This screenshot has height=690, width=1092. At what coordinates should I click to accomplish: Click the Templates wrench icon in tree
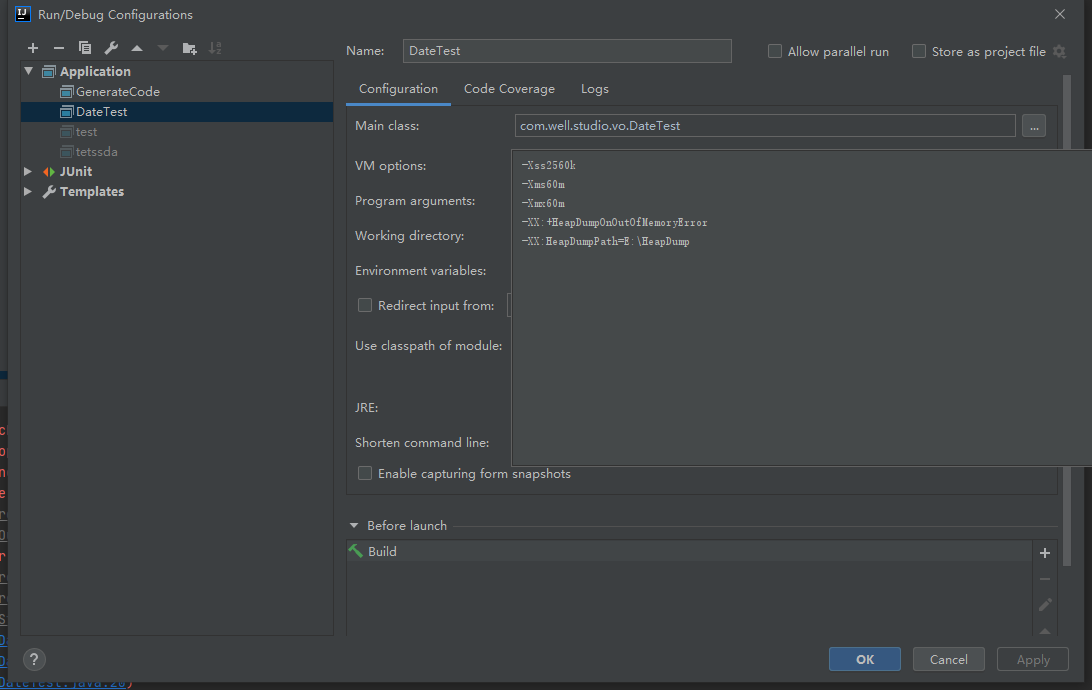pyautogui.click(x=49, y=191)
